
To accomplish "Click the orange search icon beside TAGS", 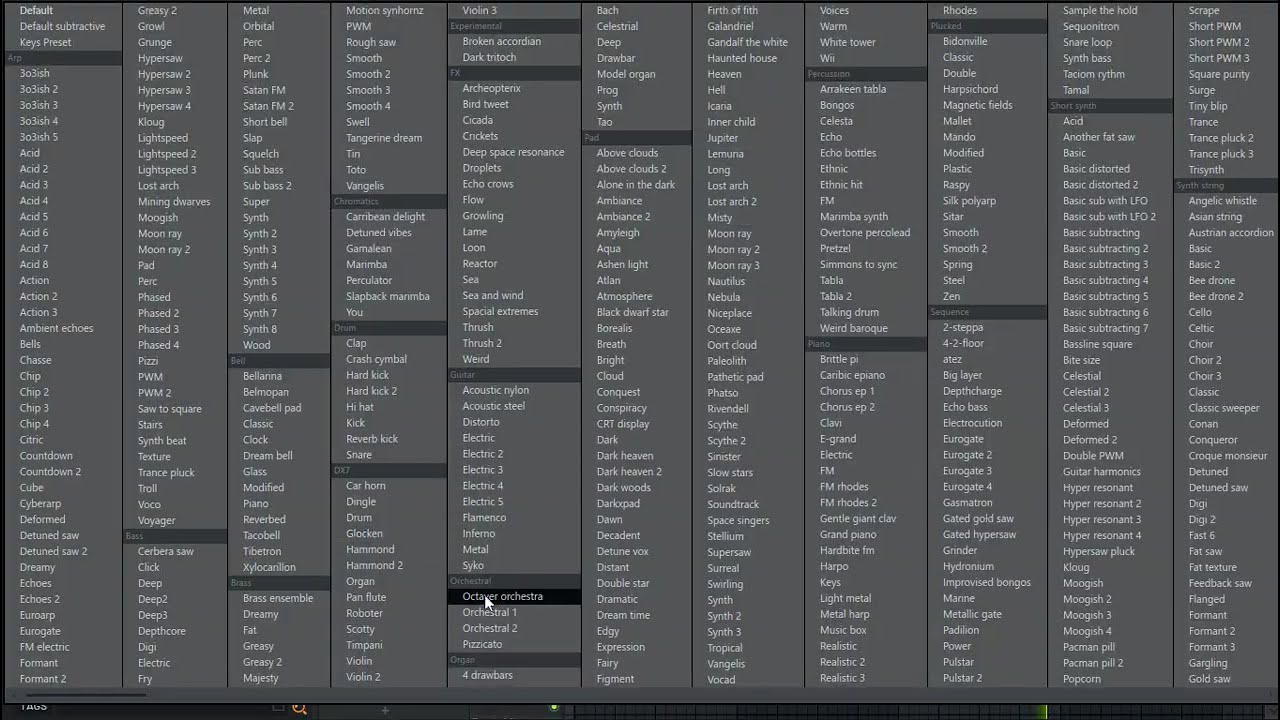I will point(298,709).
